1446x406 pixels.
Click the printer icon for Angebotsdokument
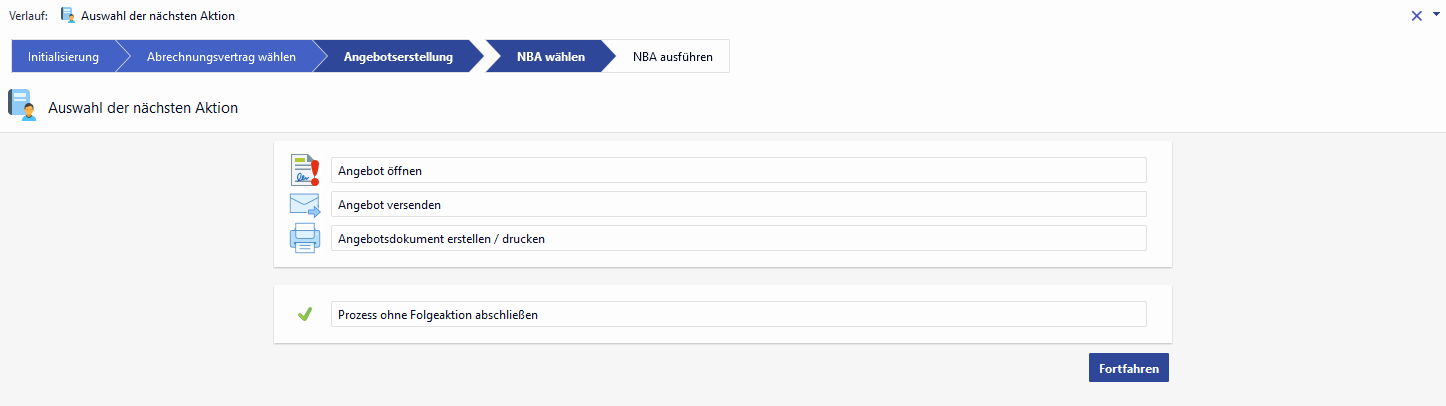(304, 238)
